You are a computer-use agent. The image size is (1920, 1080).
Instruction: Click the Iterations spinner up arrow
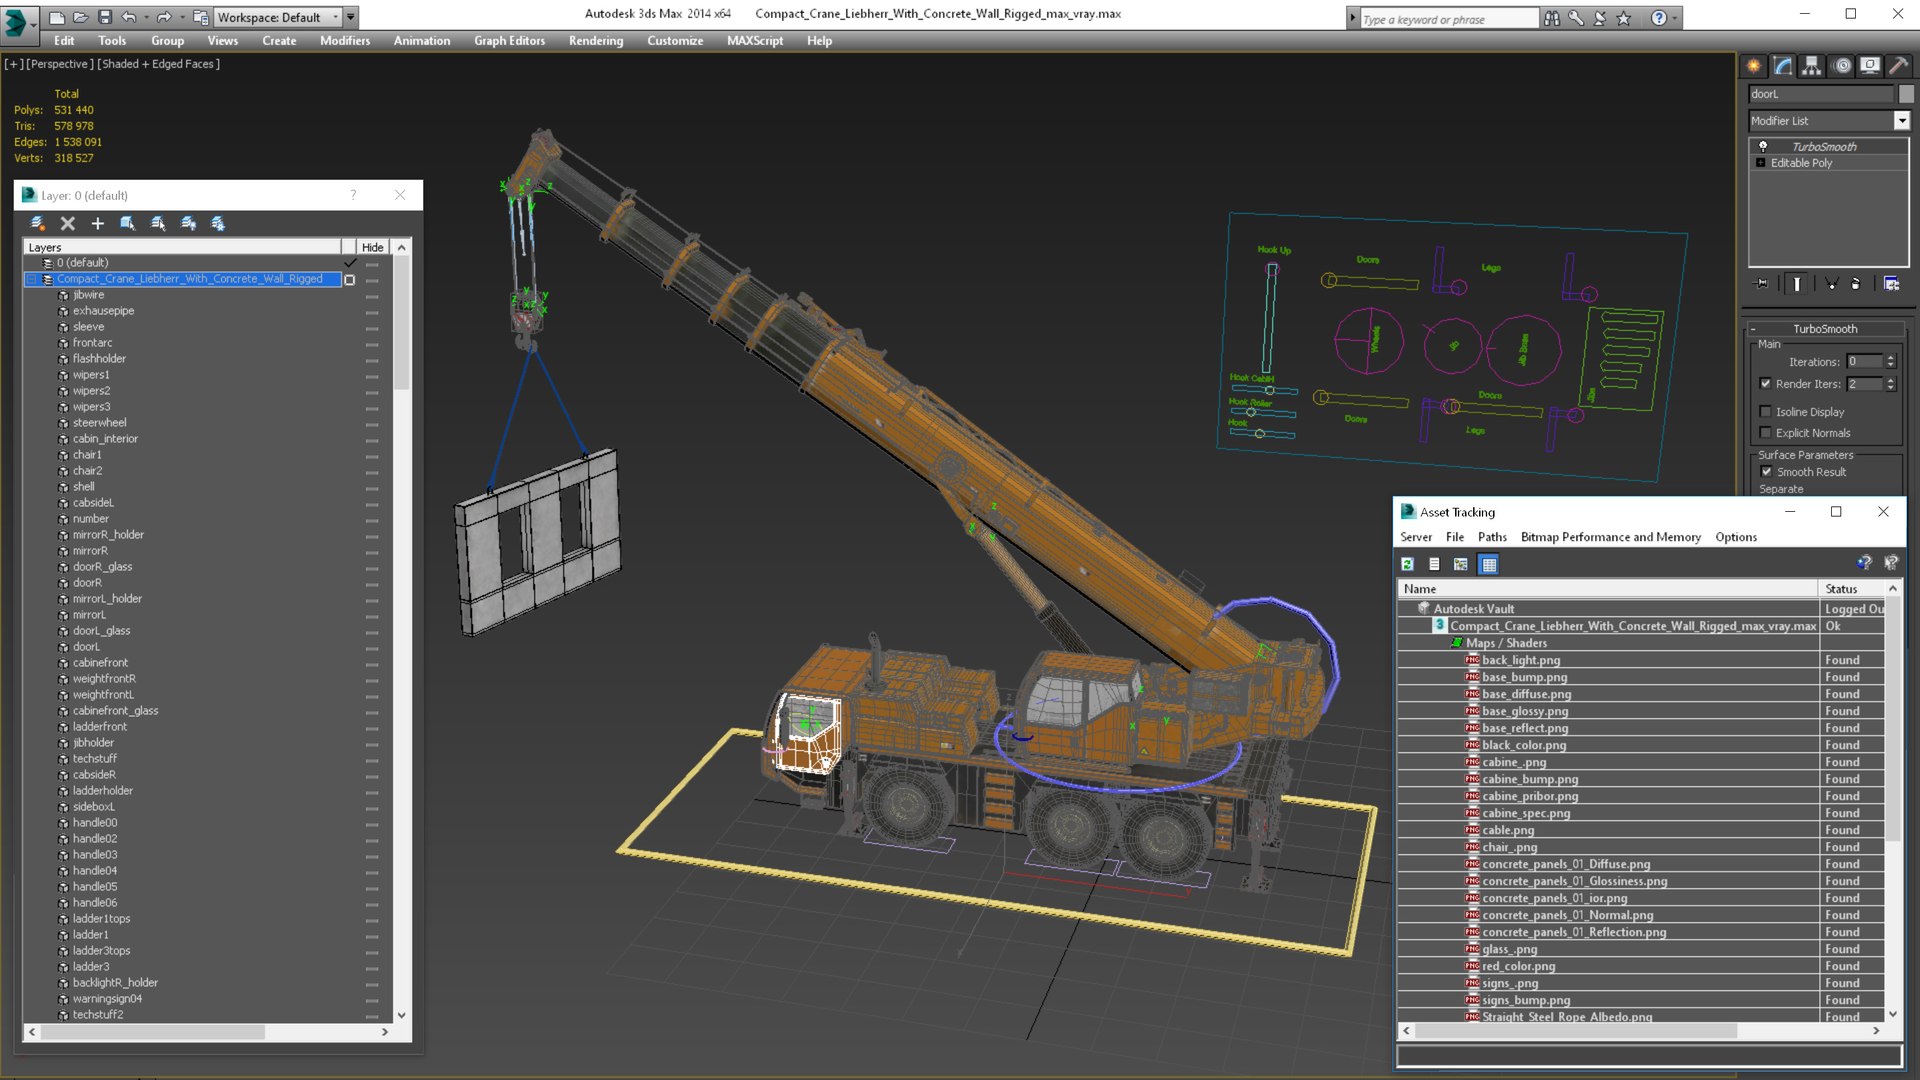[1890, 358]
